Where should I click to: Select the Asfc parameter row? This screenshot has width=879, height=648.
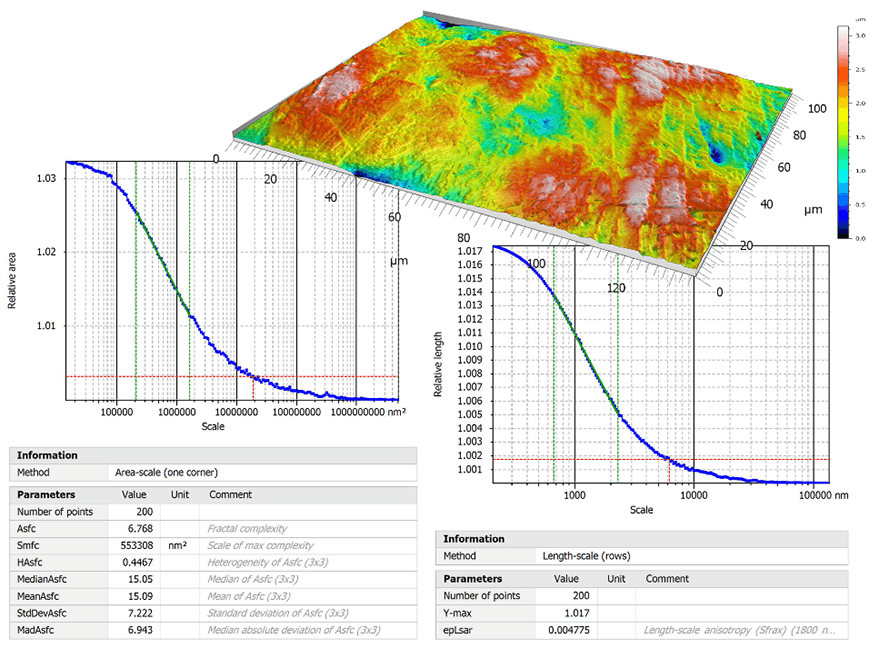tap(213, 529)
